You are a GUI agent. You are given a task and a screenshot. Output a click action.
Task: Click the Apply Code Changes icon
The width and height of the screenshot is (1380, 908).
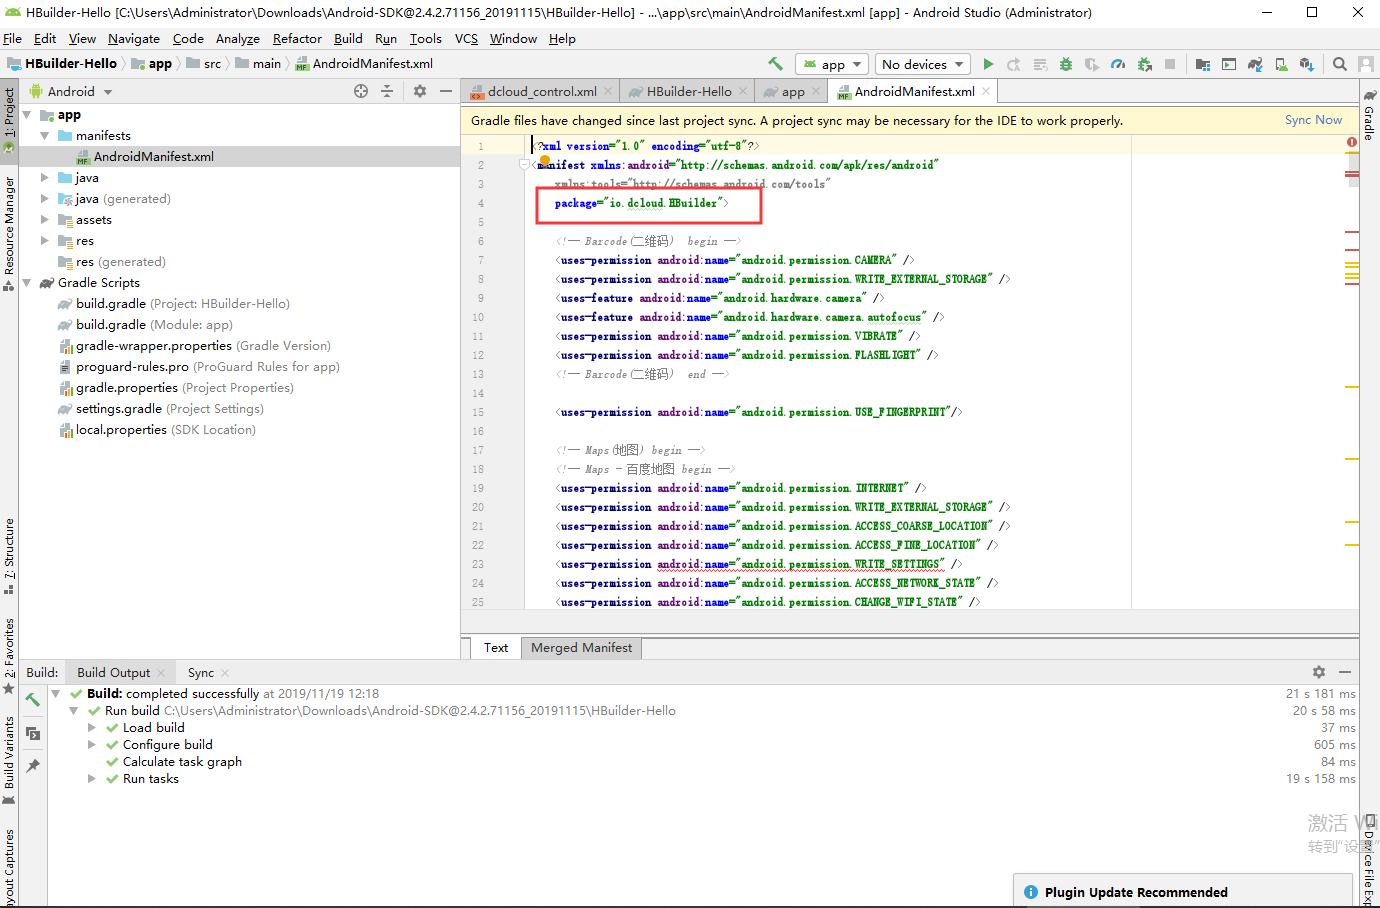(x=1040, y=64)
